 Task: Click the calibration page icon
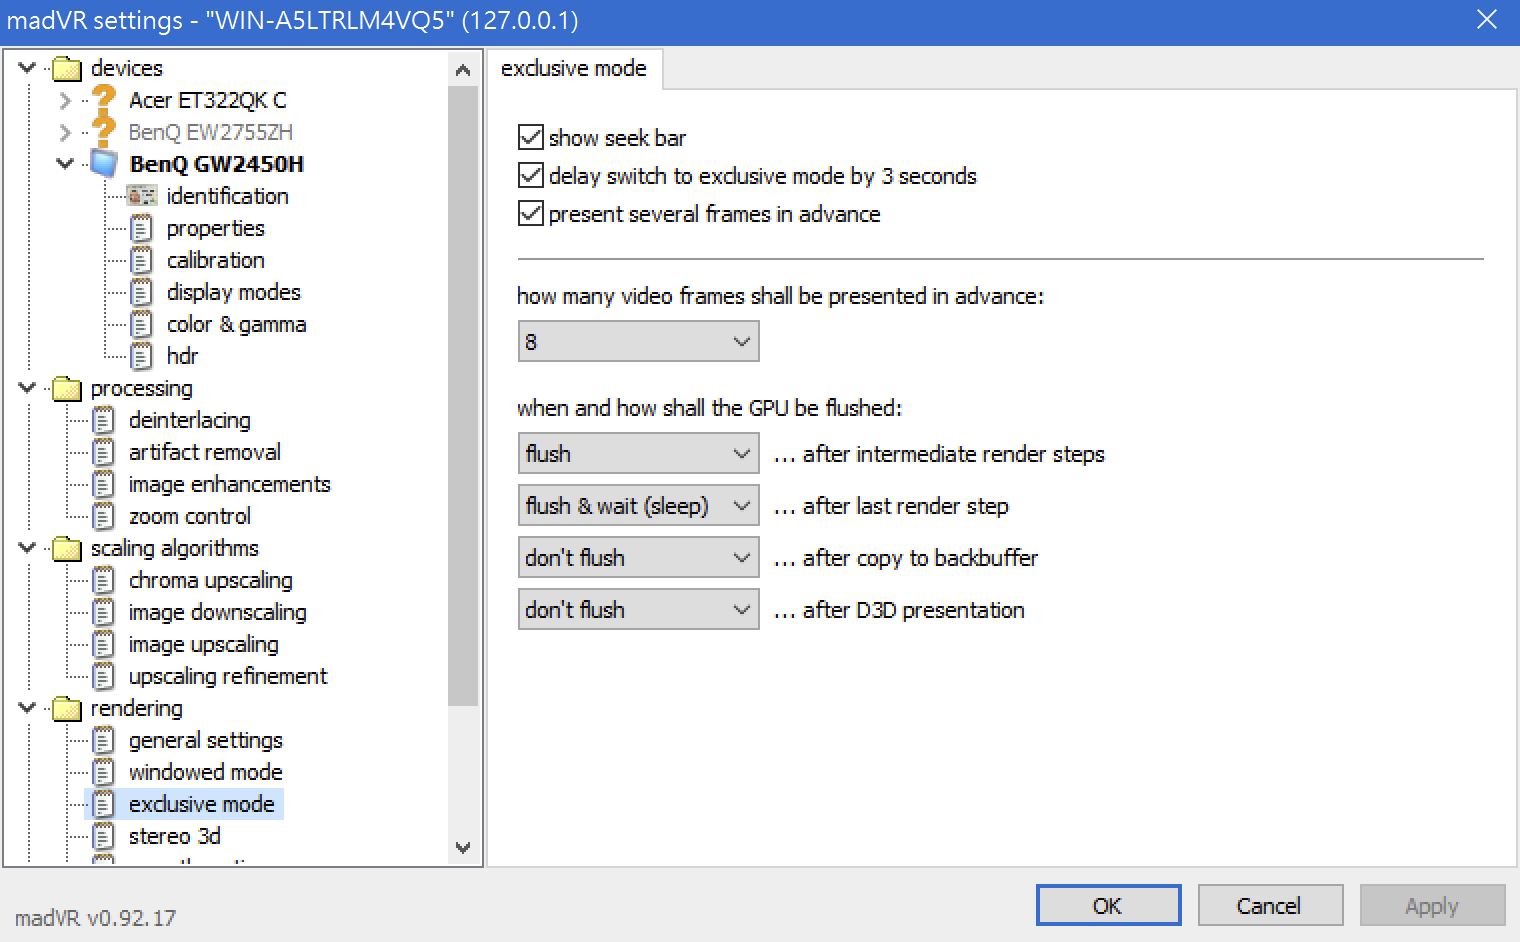pyautogui.click(x=142, y=260)
